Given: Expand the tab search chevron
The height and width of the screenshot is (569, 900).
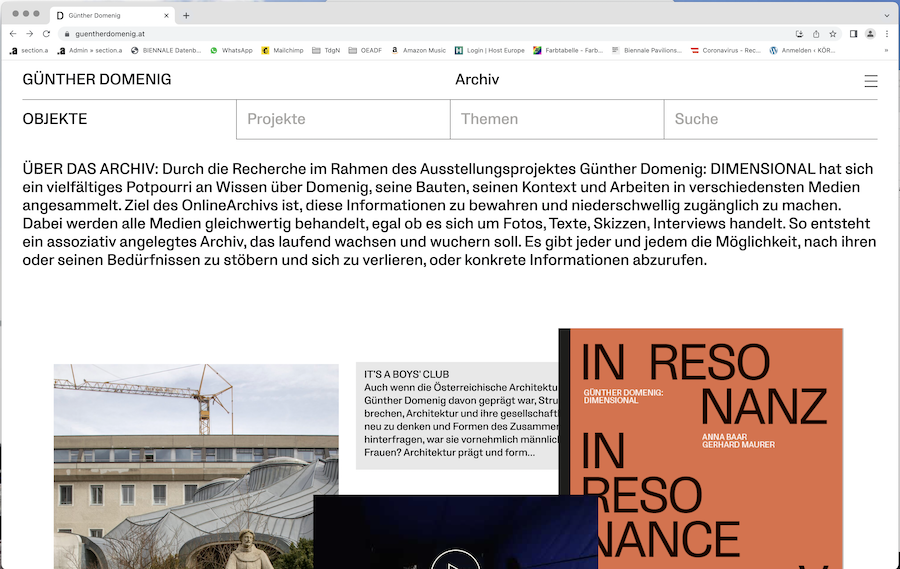Looking at the screenshot, I should pos(887,16).
